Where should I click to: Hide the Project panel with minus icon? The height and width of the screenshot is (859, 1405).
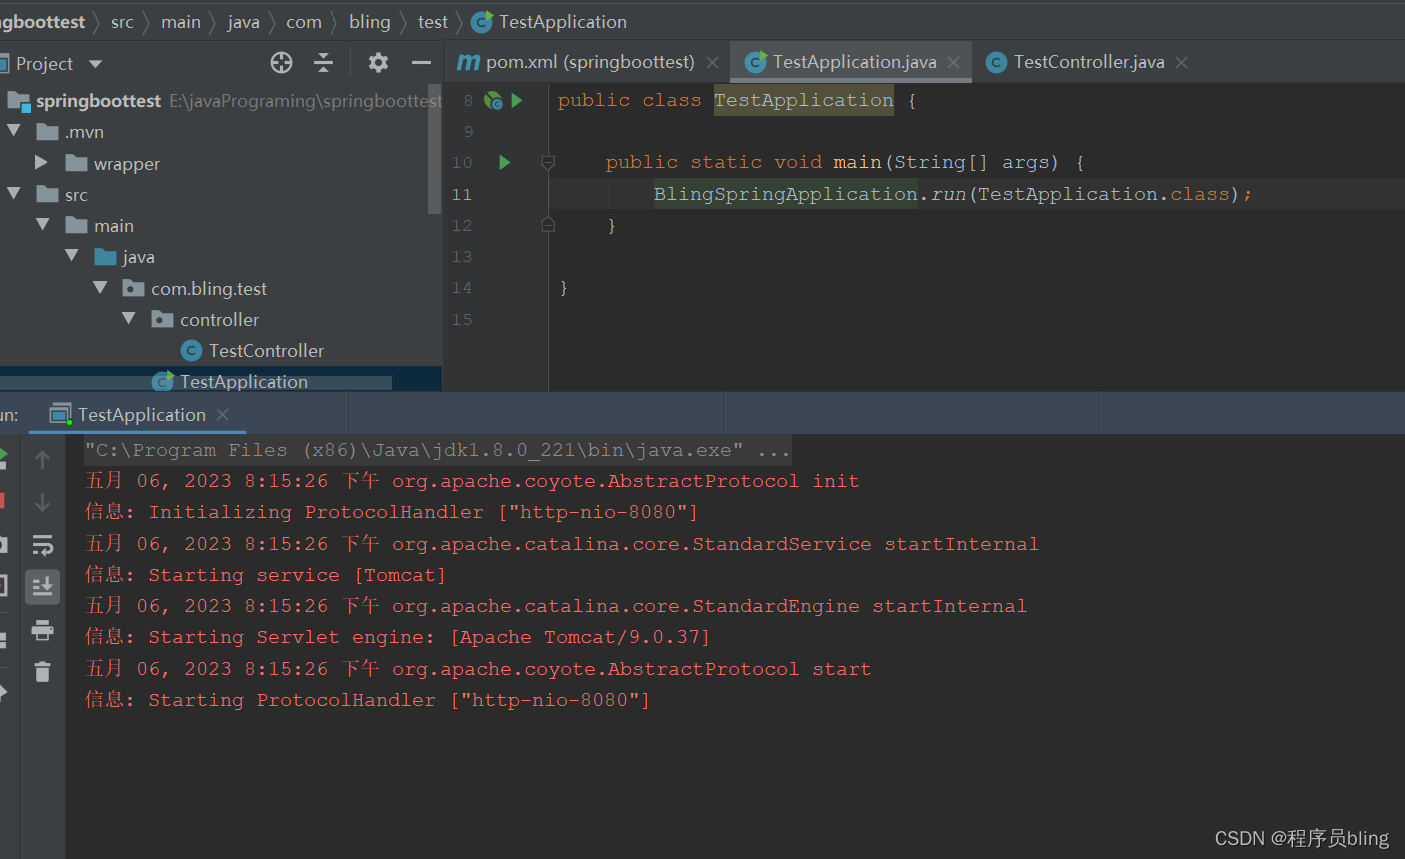pyautogui.click(x=421, y=63)
